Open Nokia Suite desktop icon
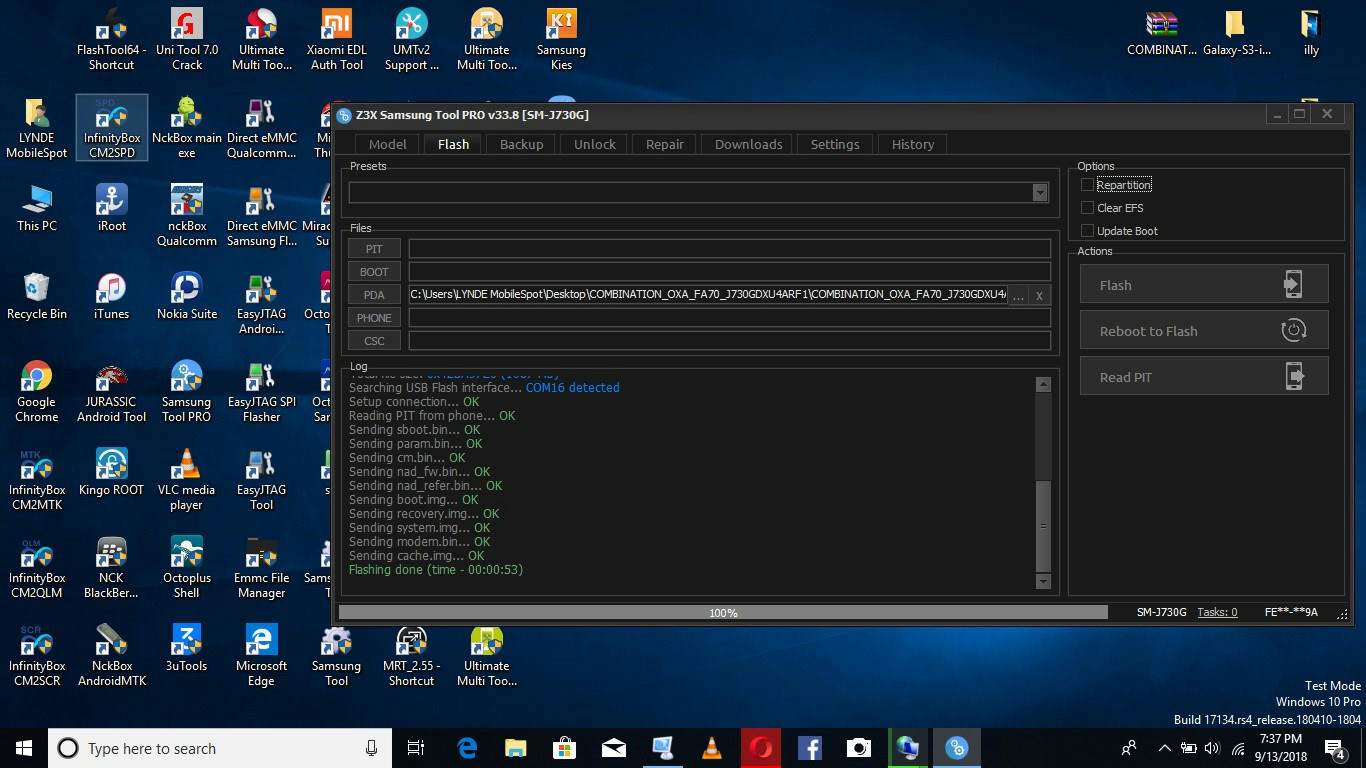 (186, 297)
